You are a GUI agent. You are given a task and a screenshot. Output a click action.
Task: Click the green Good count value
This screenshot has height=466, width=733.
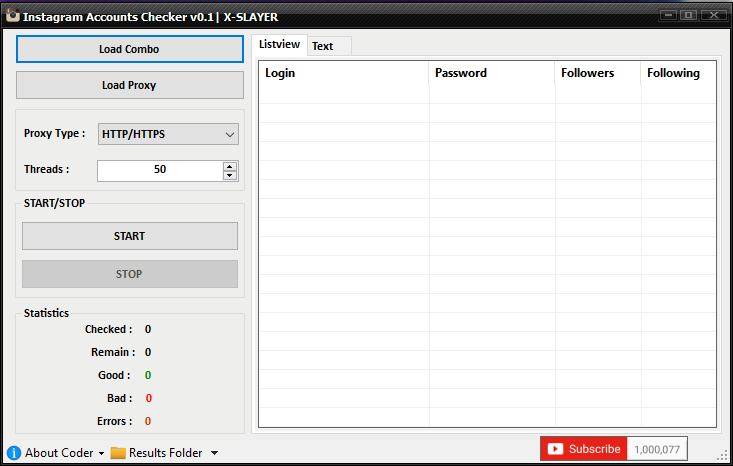tap(148, 375)
